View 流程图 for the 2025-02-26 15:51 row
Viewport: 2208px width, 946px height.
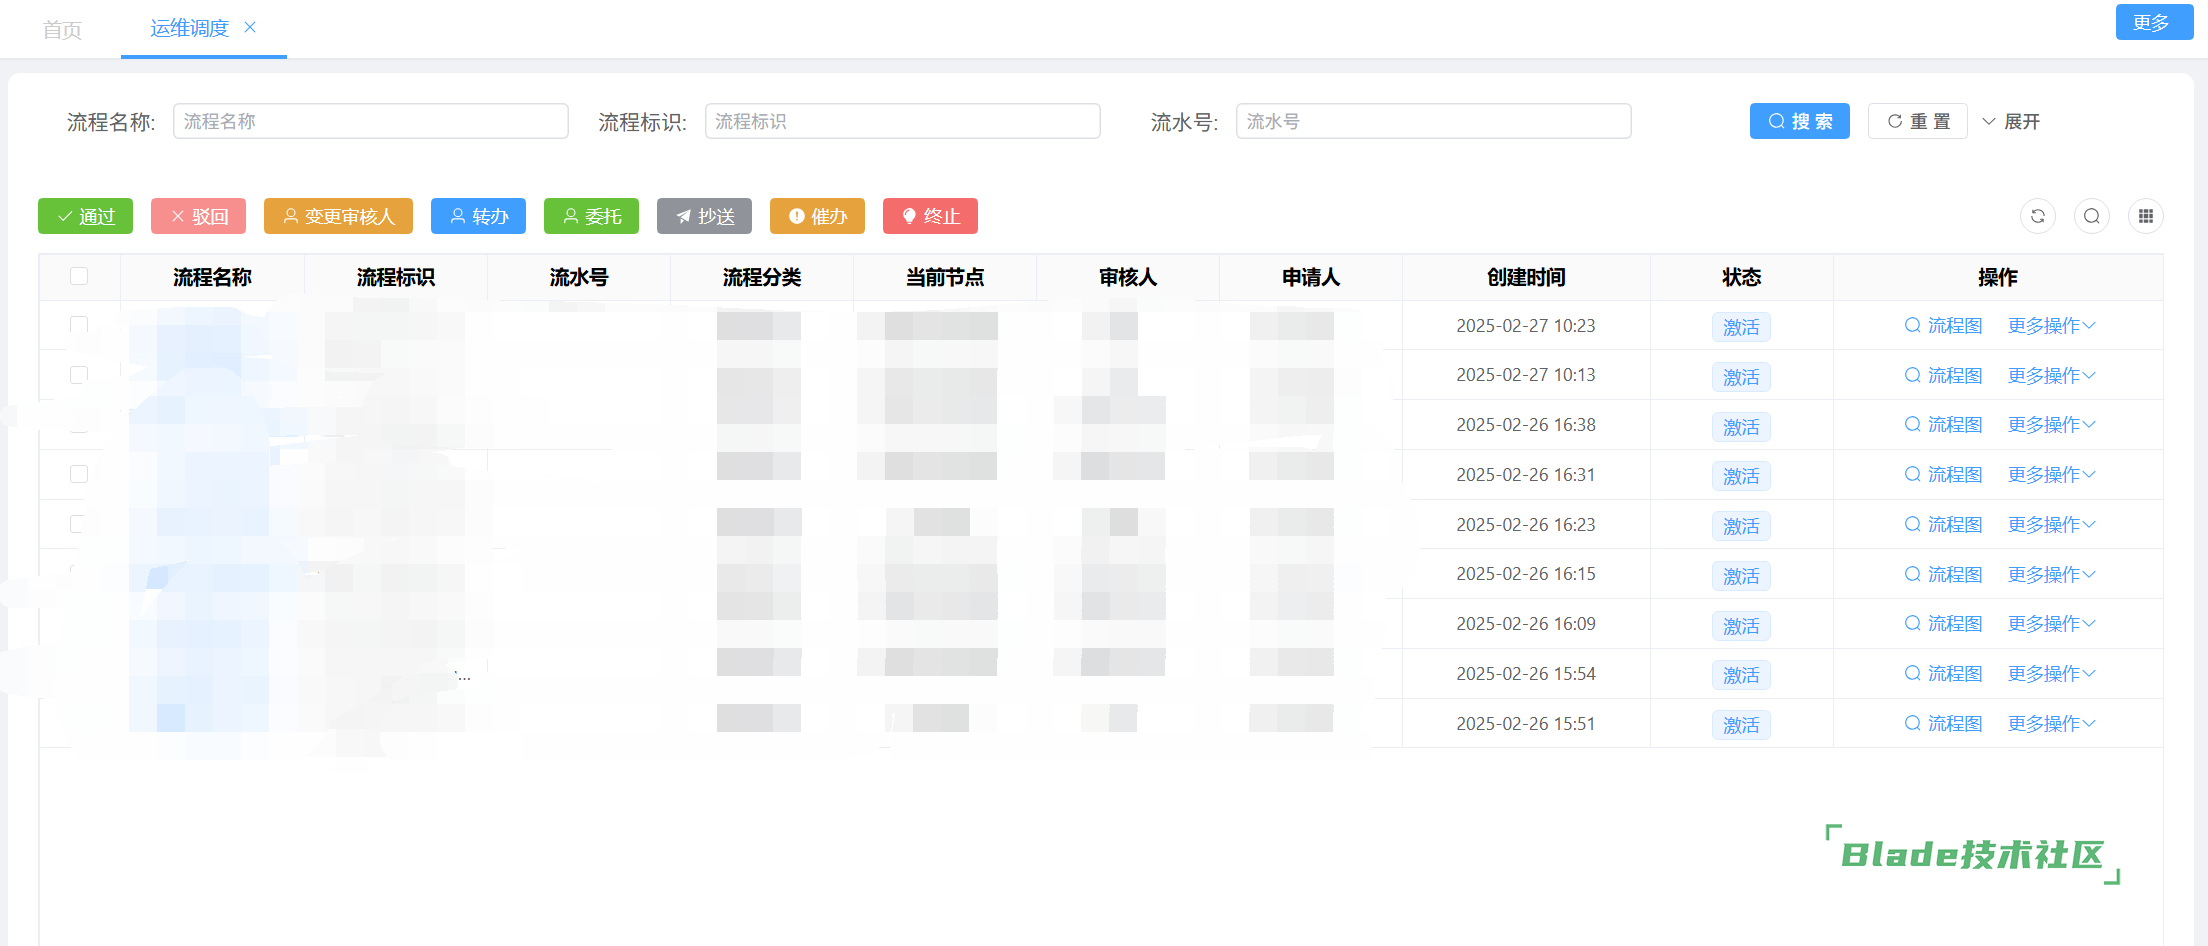[1943, 723]
